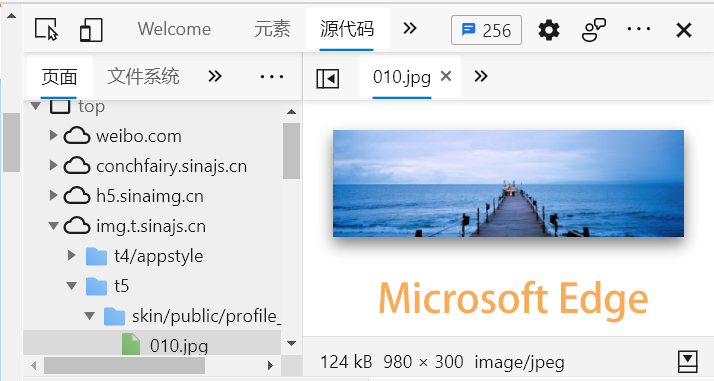Click the green 010.jpg file icon
This screenshot has width=714, height=381.
pos(131,344)
